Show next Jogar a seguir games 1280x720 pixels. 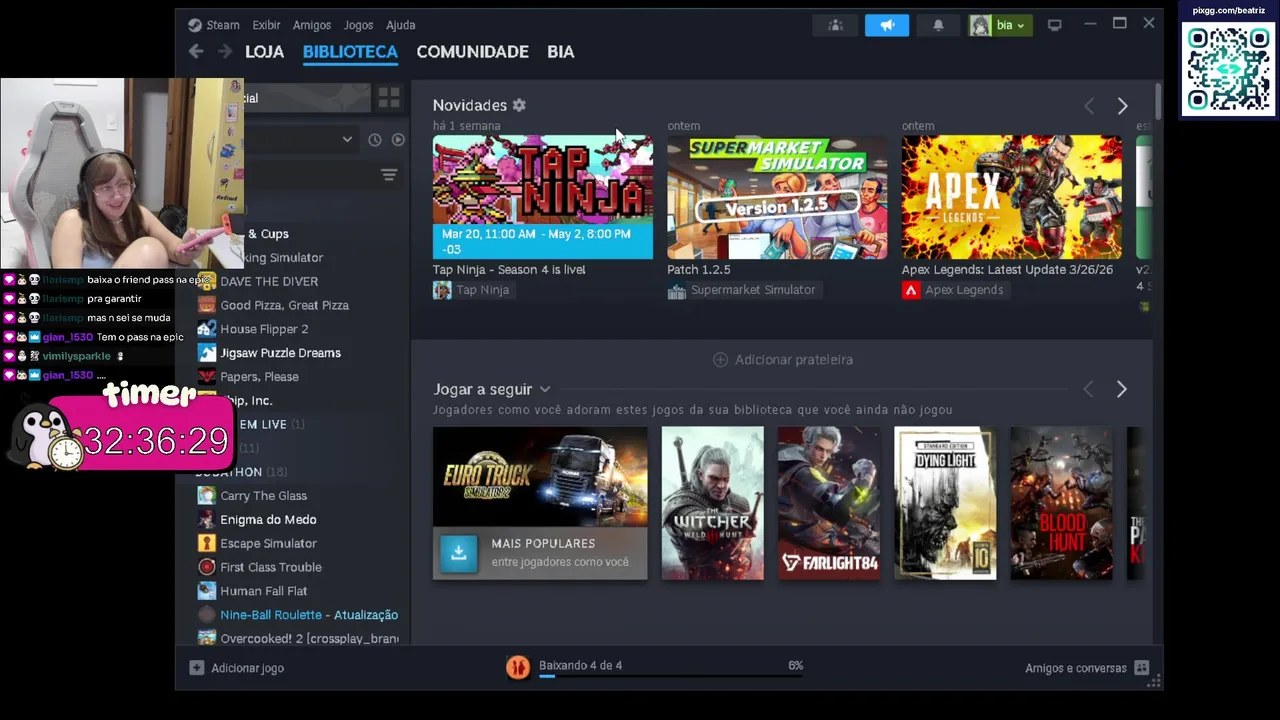[1121, 389]
